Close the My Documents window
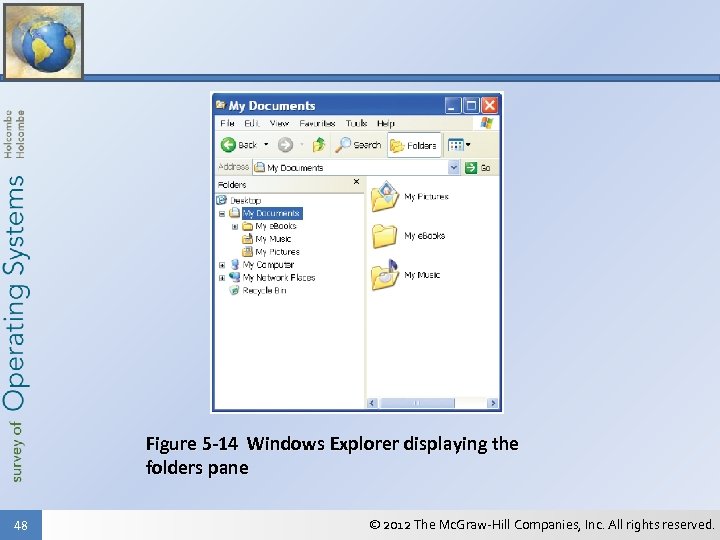Screen dimensions: 720x540 pos(490,106)
